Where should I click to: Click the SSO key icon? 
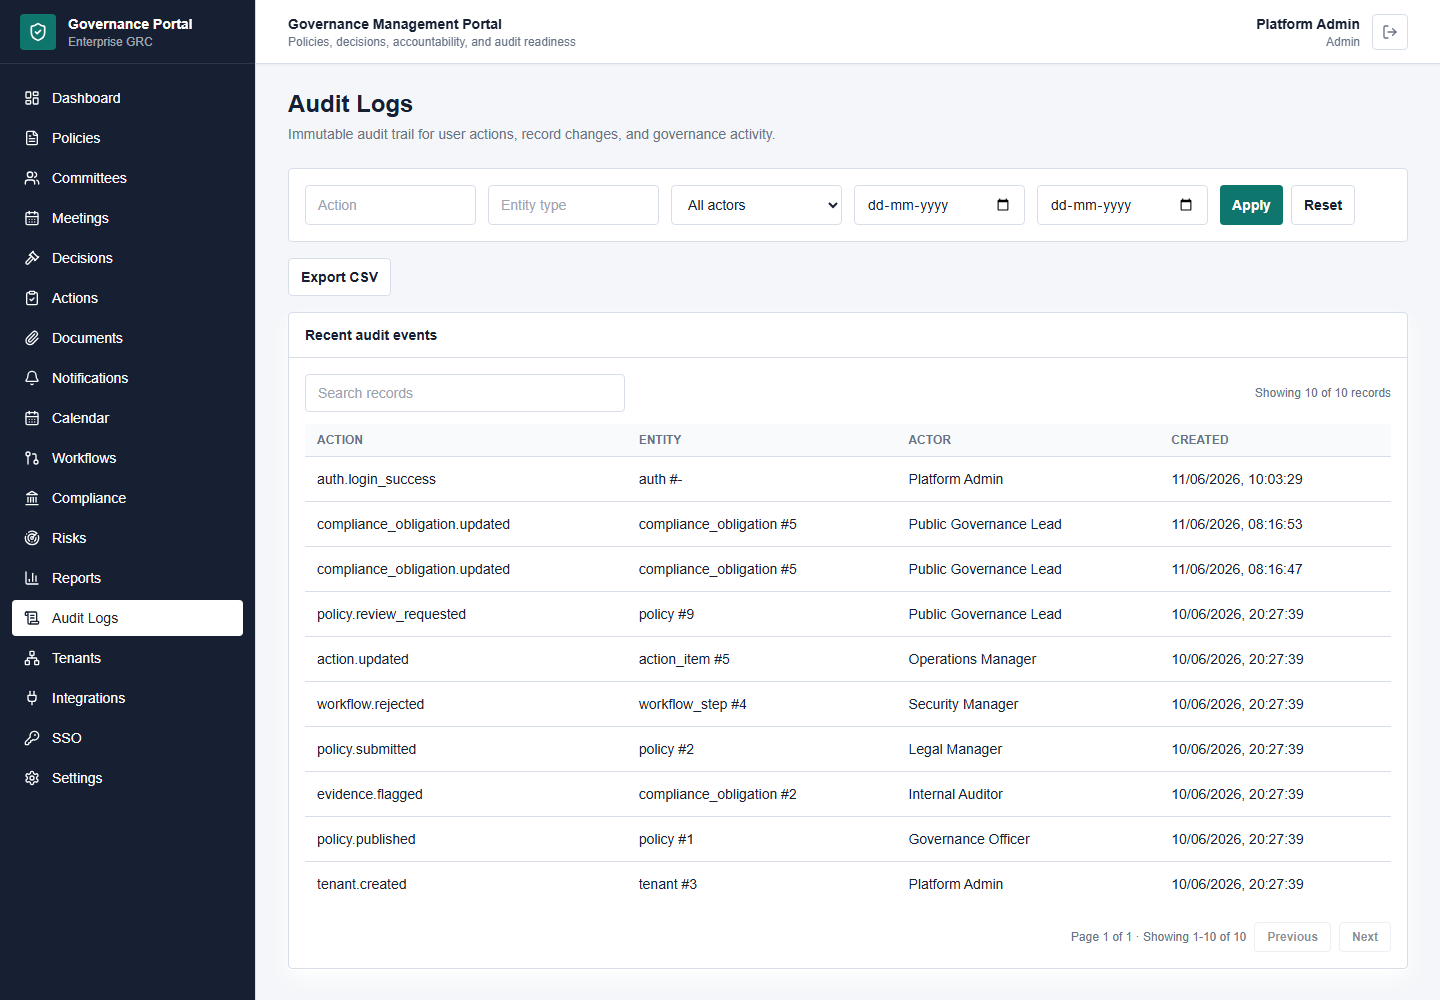coord(32,738)
